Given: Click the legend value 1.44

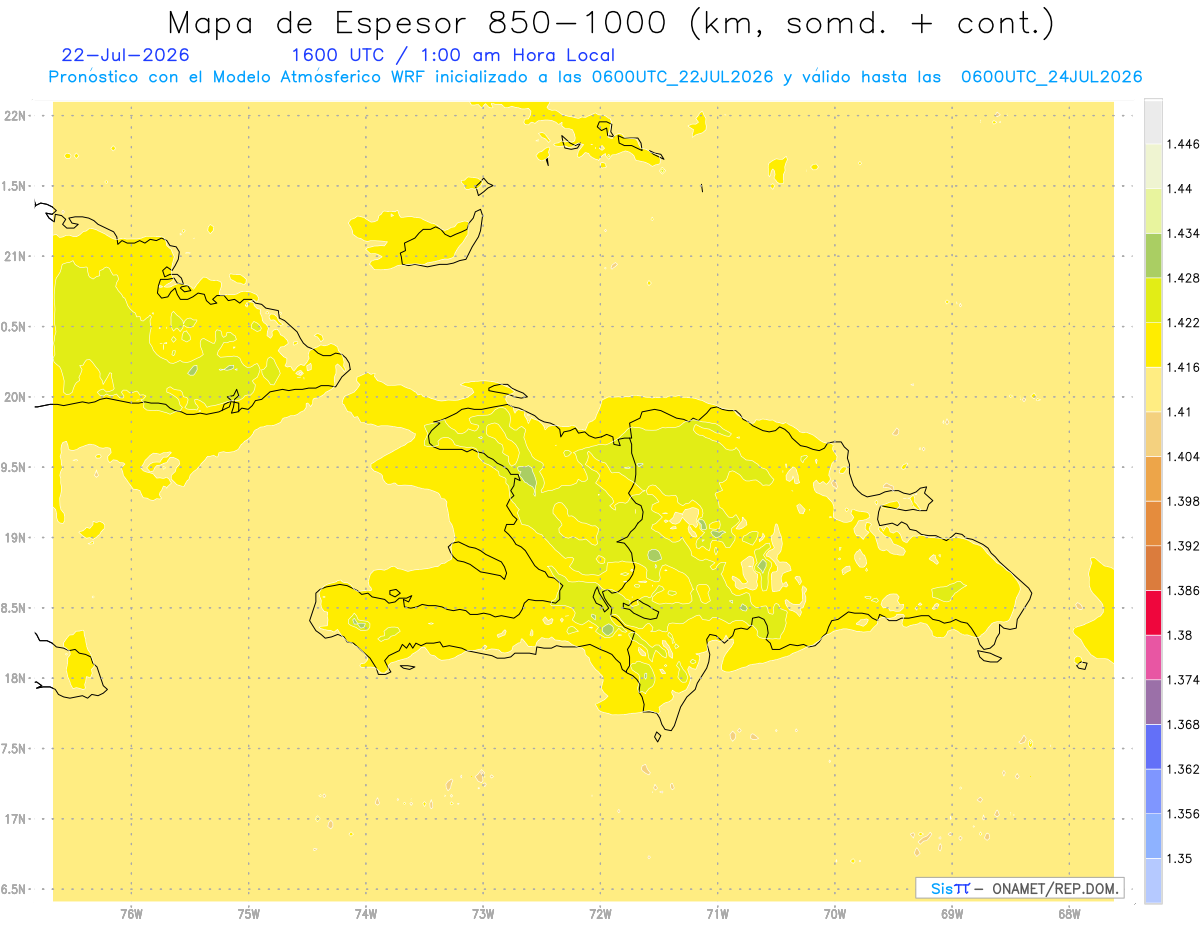Looking at the screenshot, I should point(1179,188).
